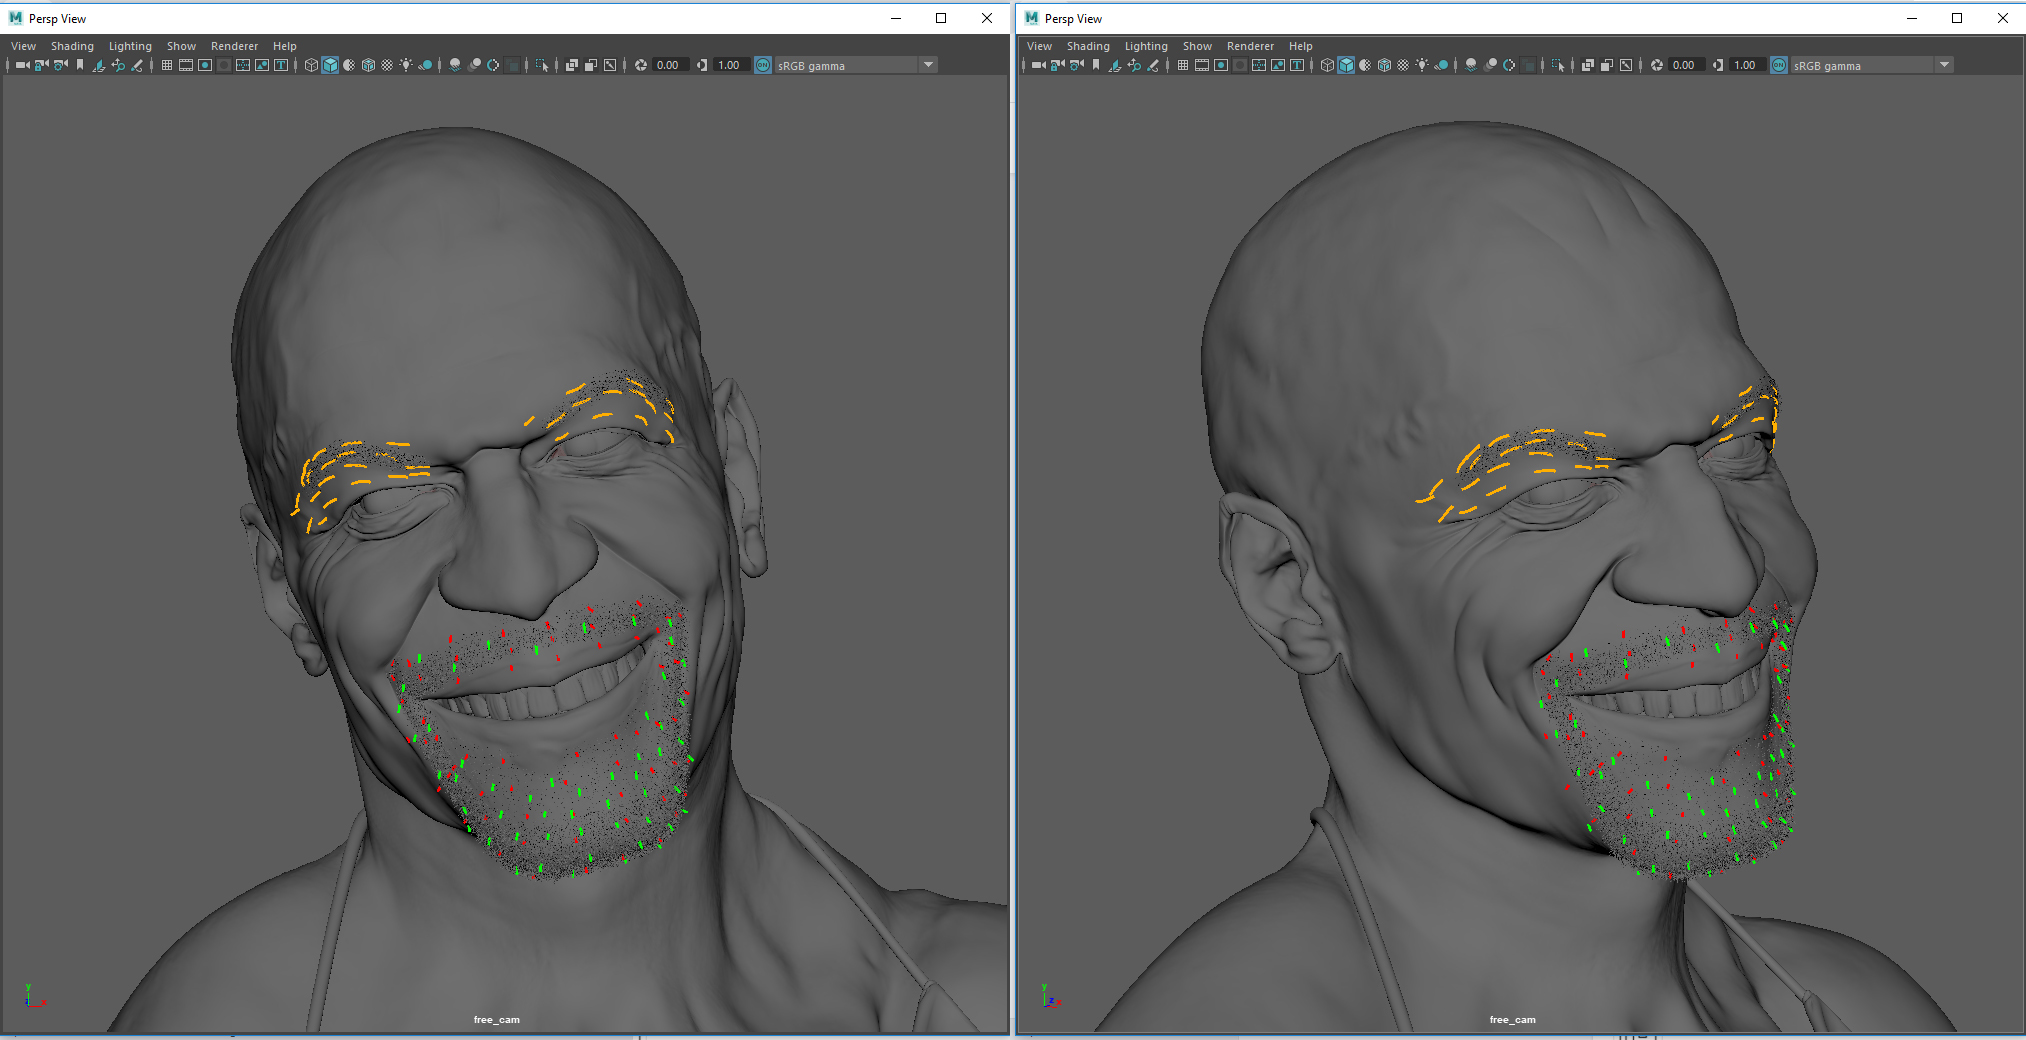Open Bookmarks icon in left viewport toolbar
The height and width of the screenshot is (1040, 2026).
pos(80,65)
